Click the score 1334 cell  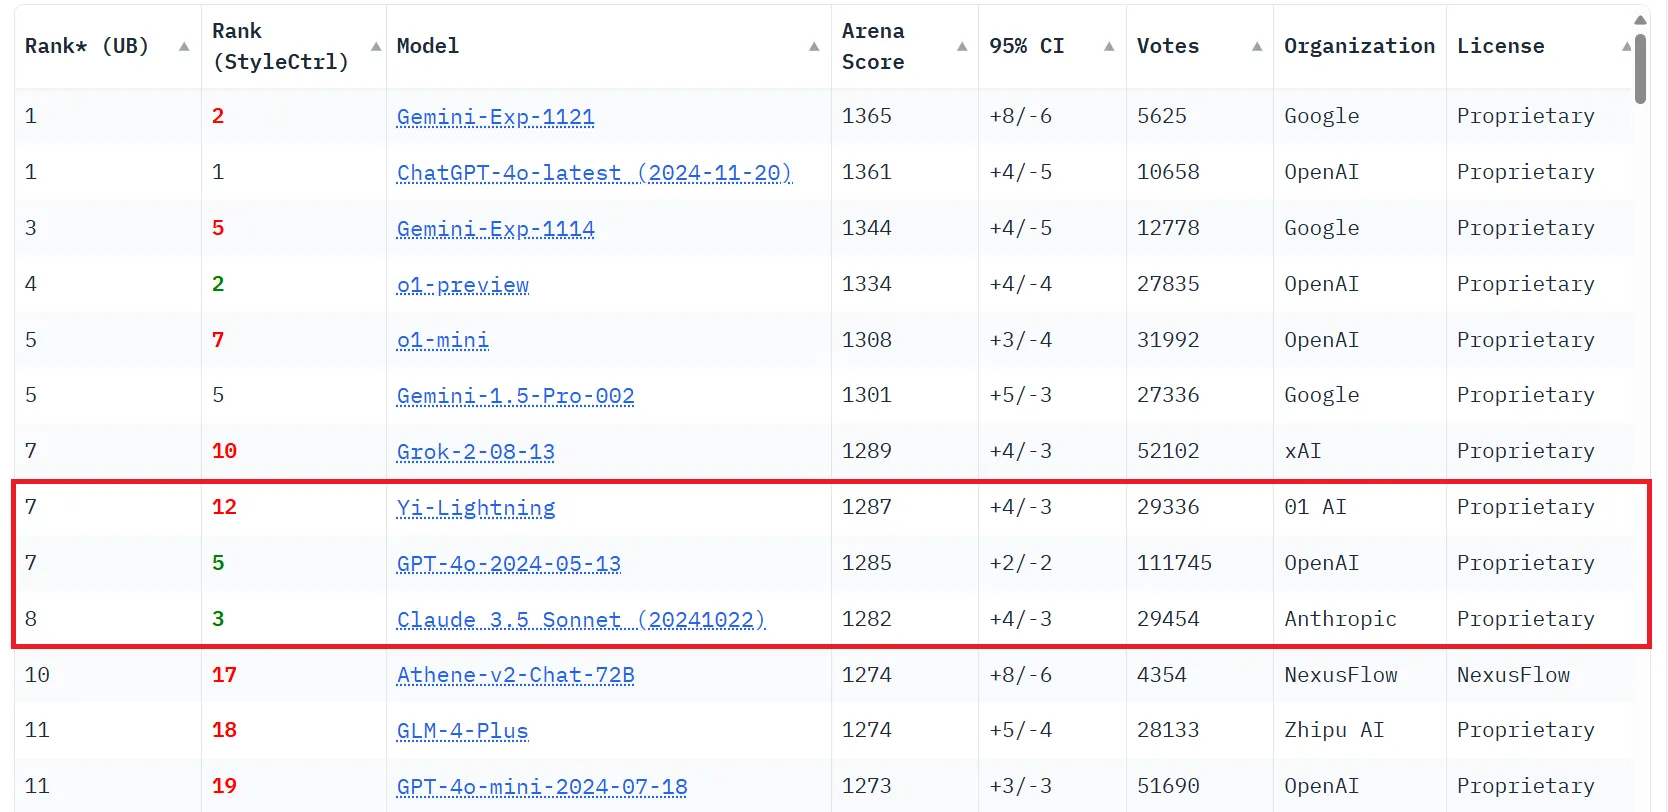(x=867, y=284)
